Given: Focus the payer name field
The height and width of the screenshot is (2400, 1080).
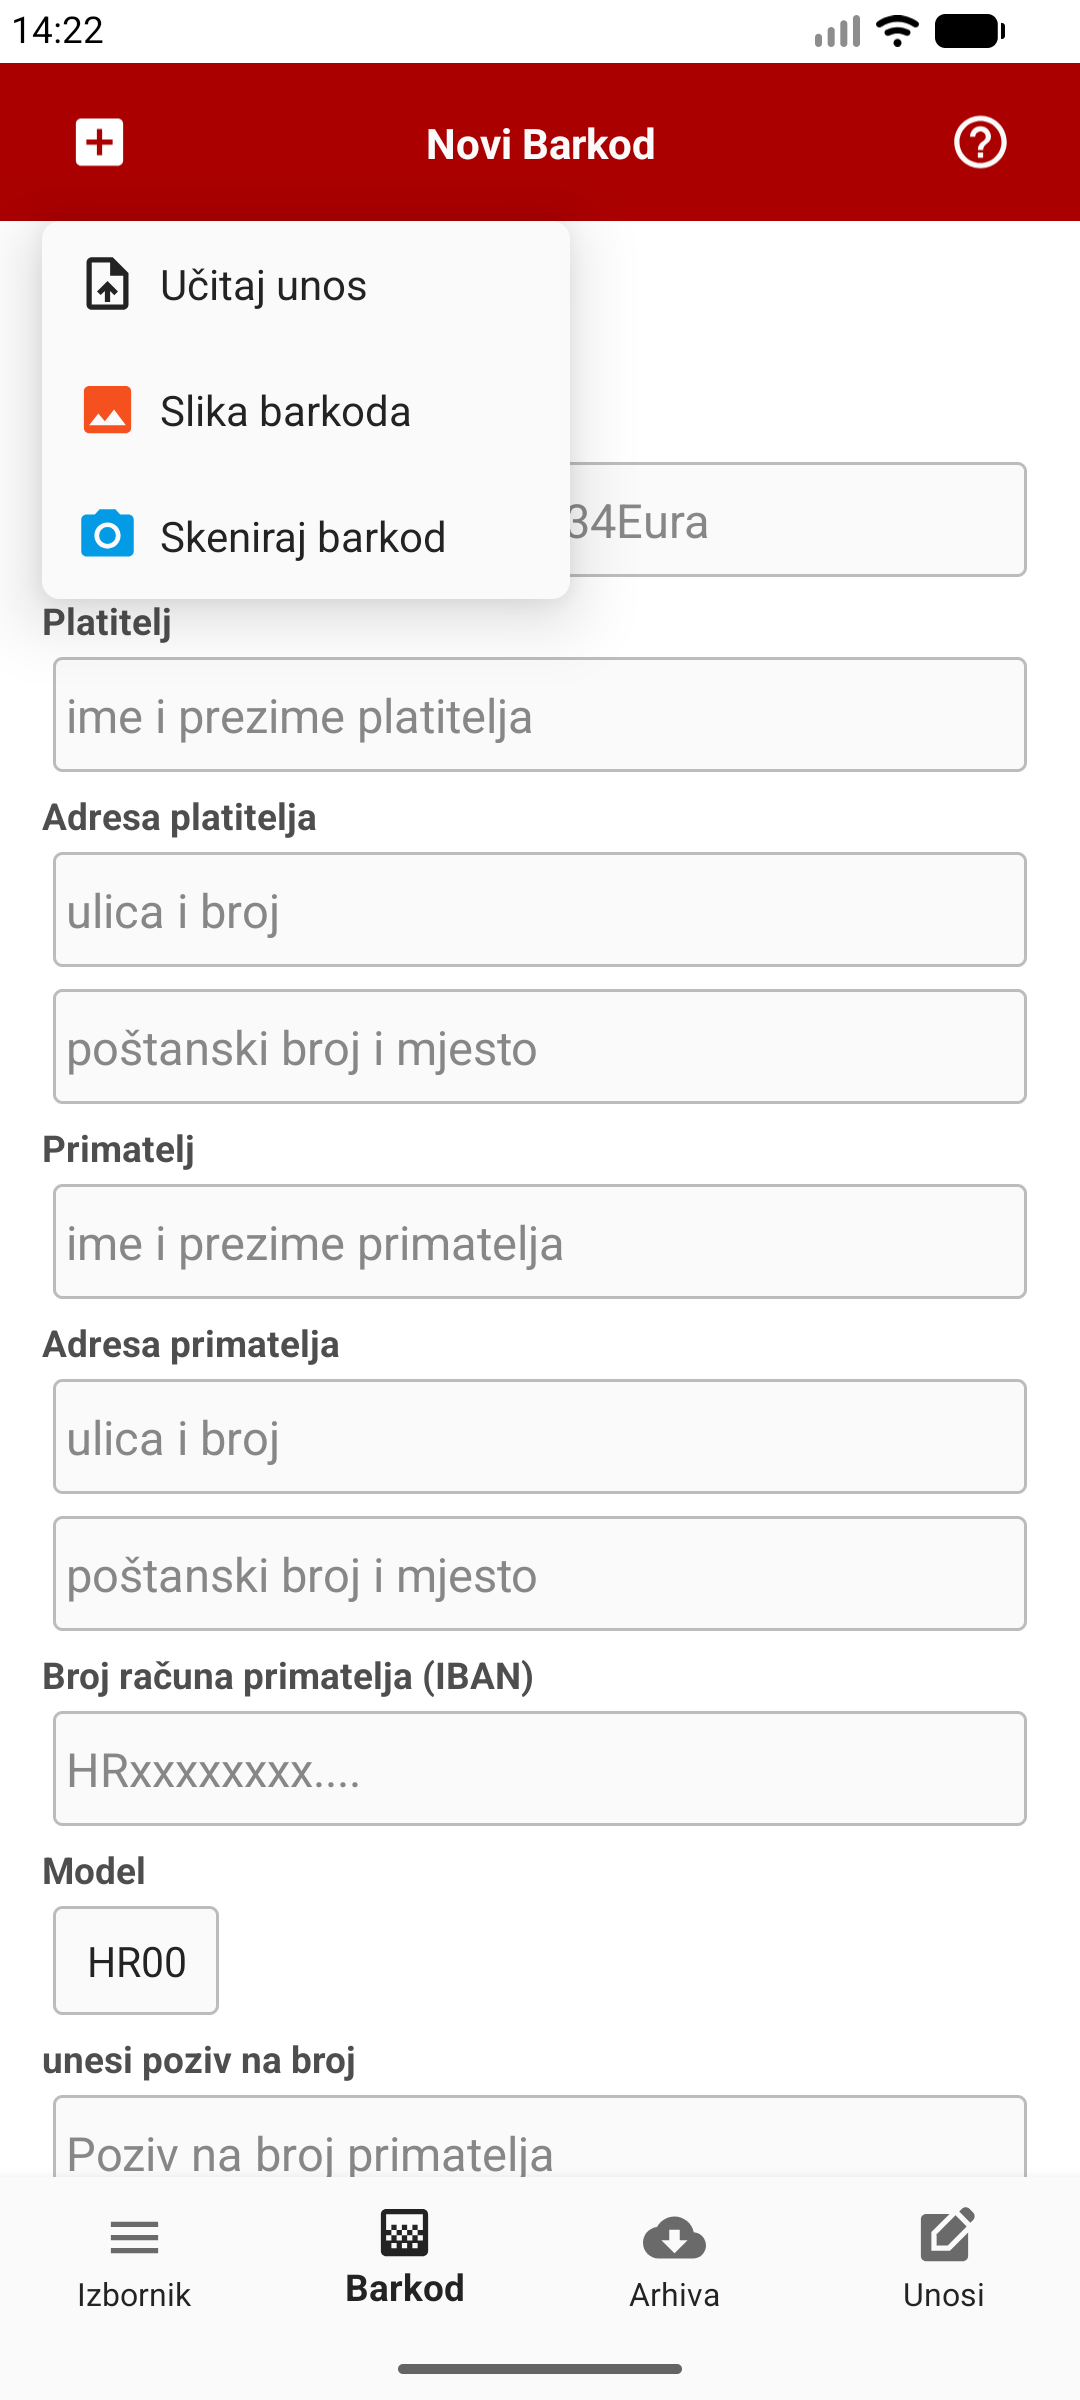Looking at the screenshot, I should point(540,715).
